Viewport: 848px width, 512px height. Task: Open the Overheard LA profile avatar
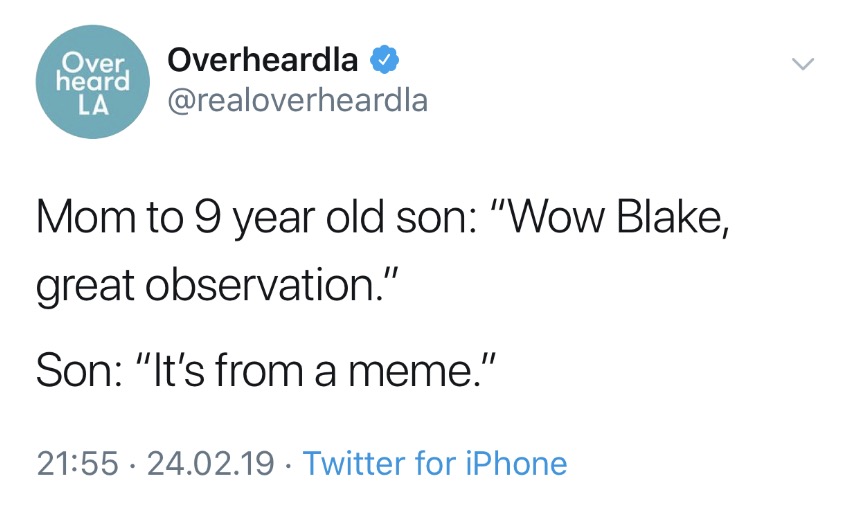click(92, 82)
